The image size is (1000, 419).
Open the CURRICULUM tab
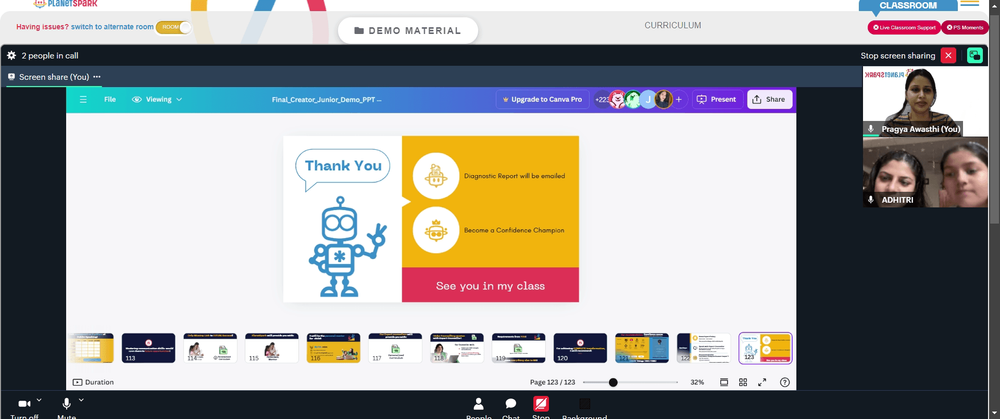pyautogui.click(x=672, y=26)
